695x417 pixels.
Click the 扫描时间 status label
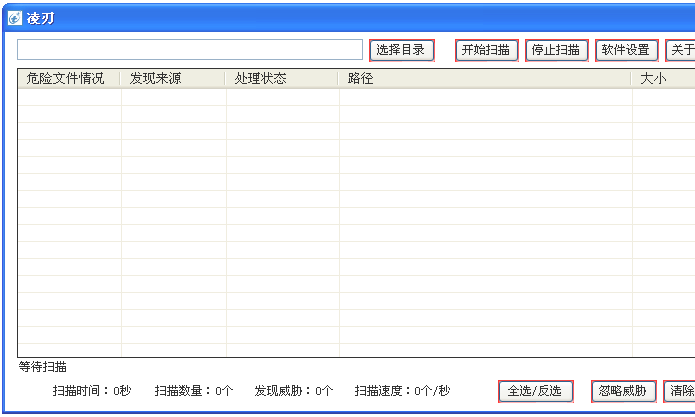(92, 391)
